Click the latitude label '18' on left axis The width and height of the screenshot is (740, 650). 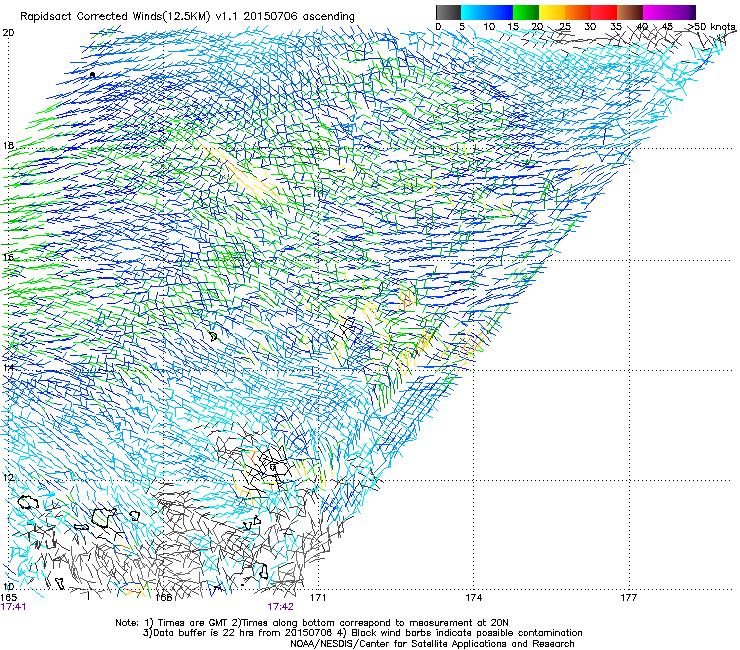(x=8, y=145)
